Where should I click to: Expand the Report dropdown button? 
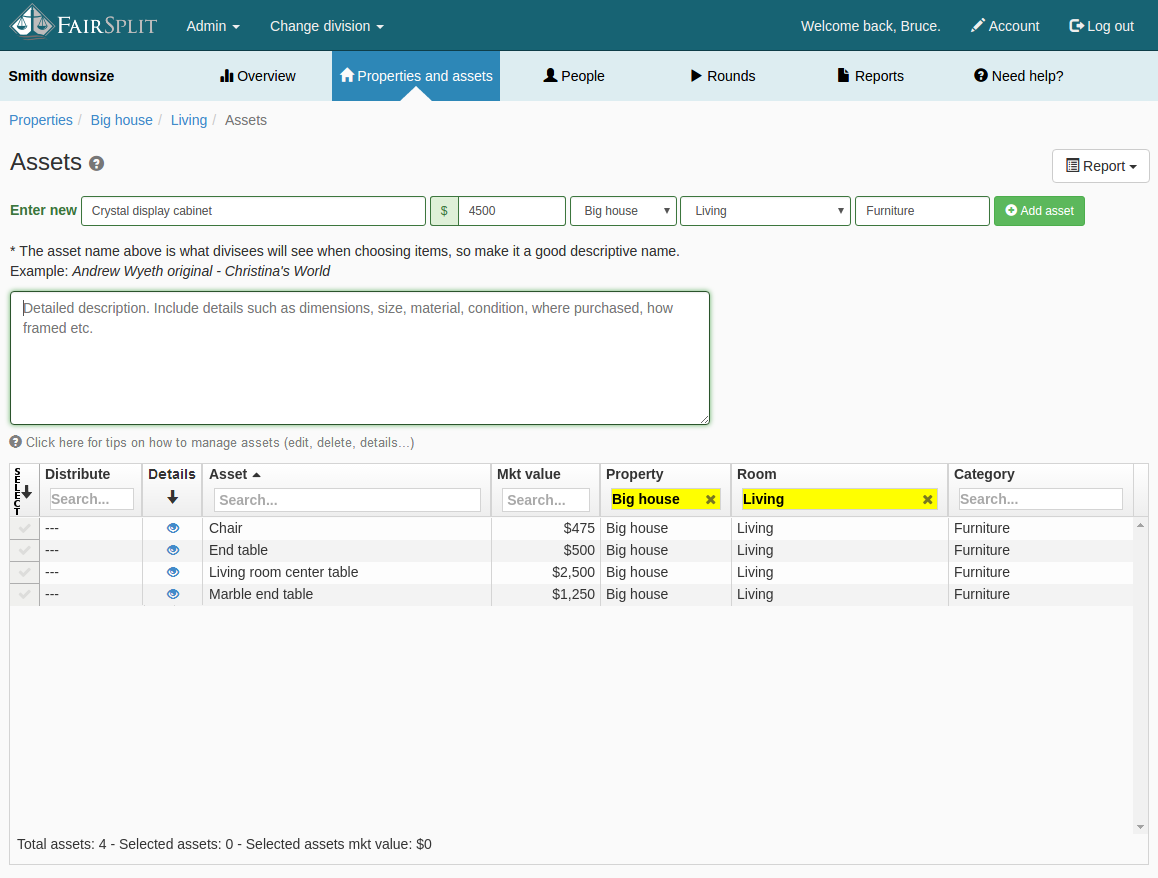1100,166
